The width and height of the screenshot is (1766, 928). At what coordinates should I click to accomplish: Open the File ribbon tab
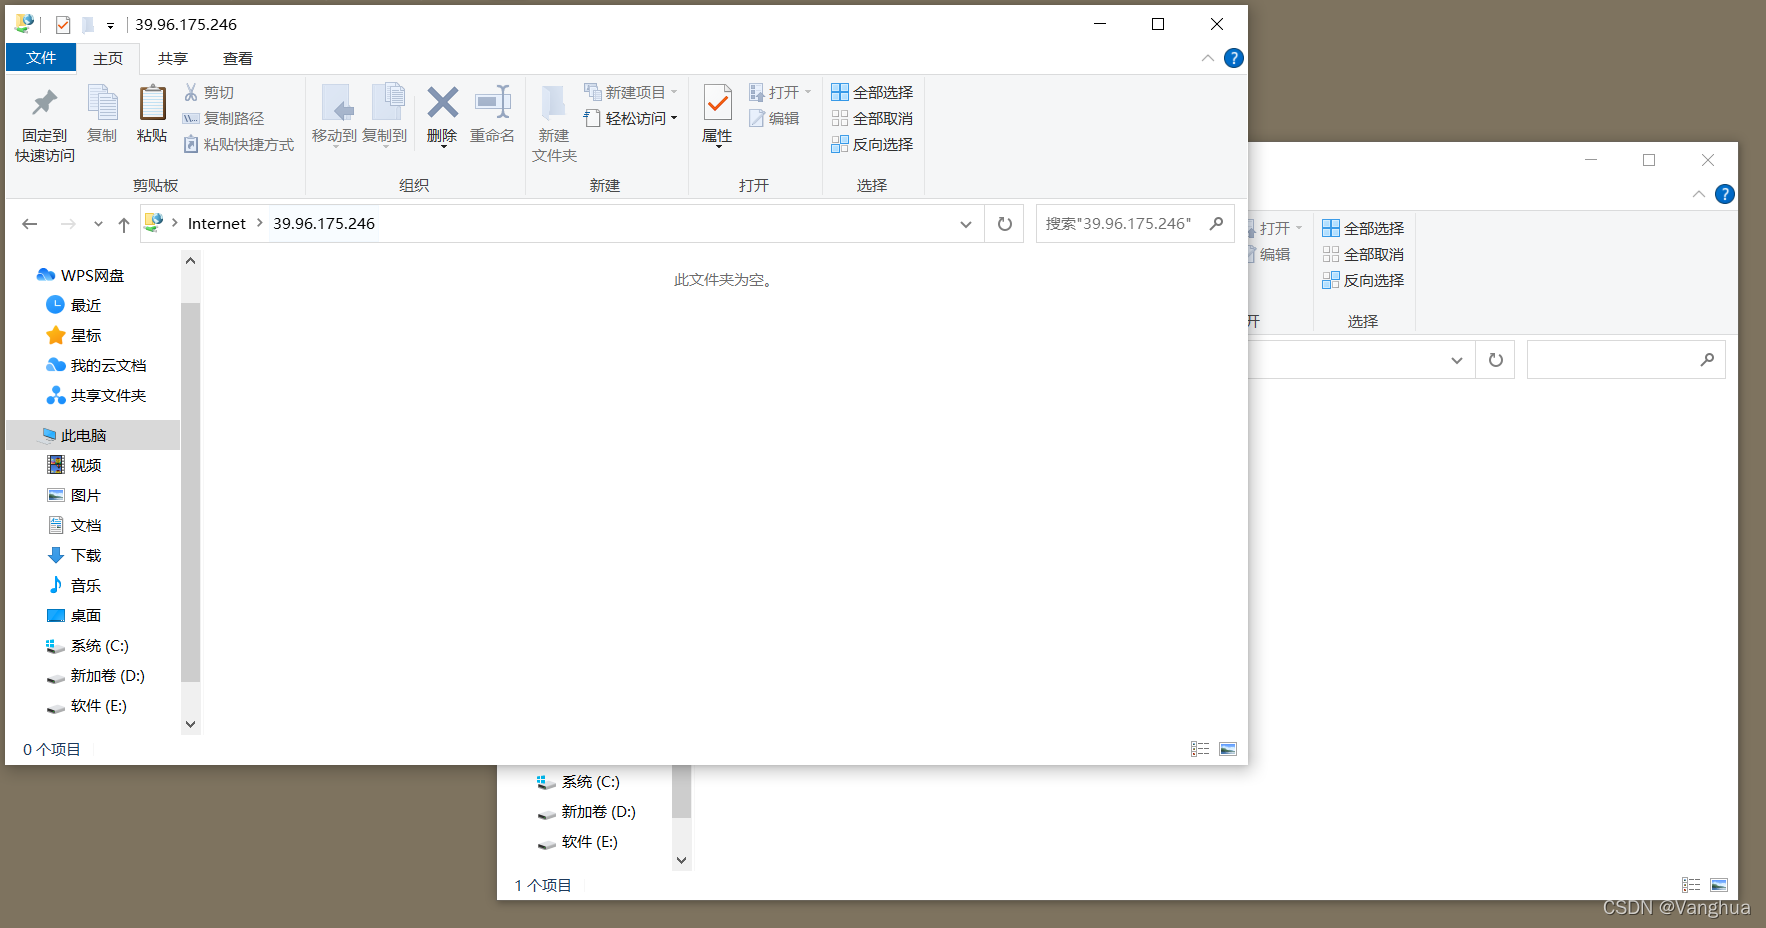coord(41,58)
